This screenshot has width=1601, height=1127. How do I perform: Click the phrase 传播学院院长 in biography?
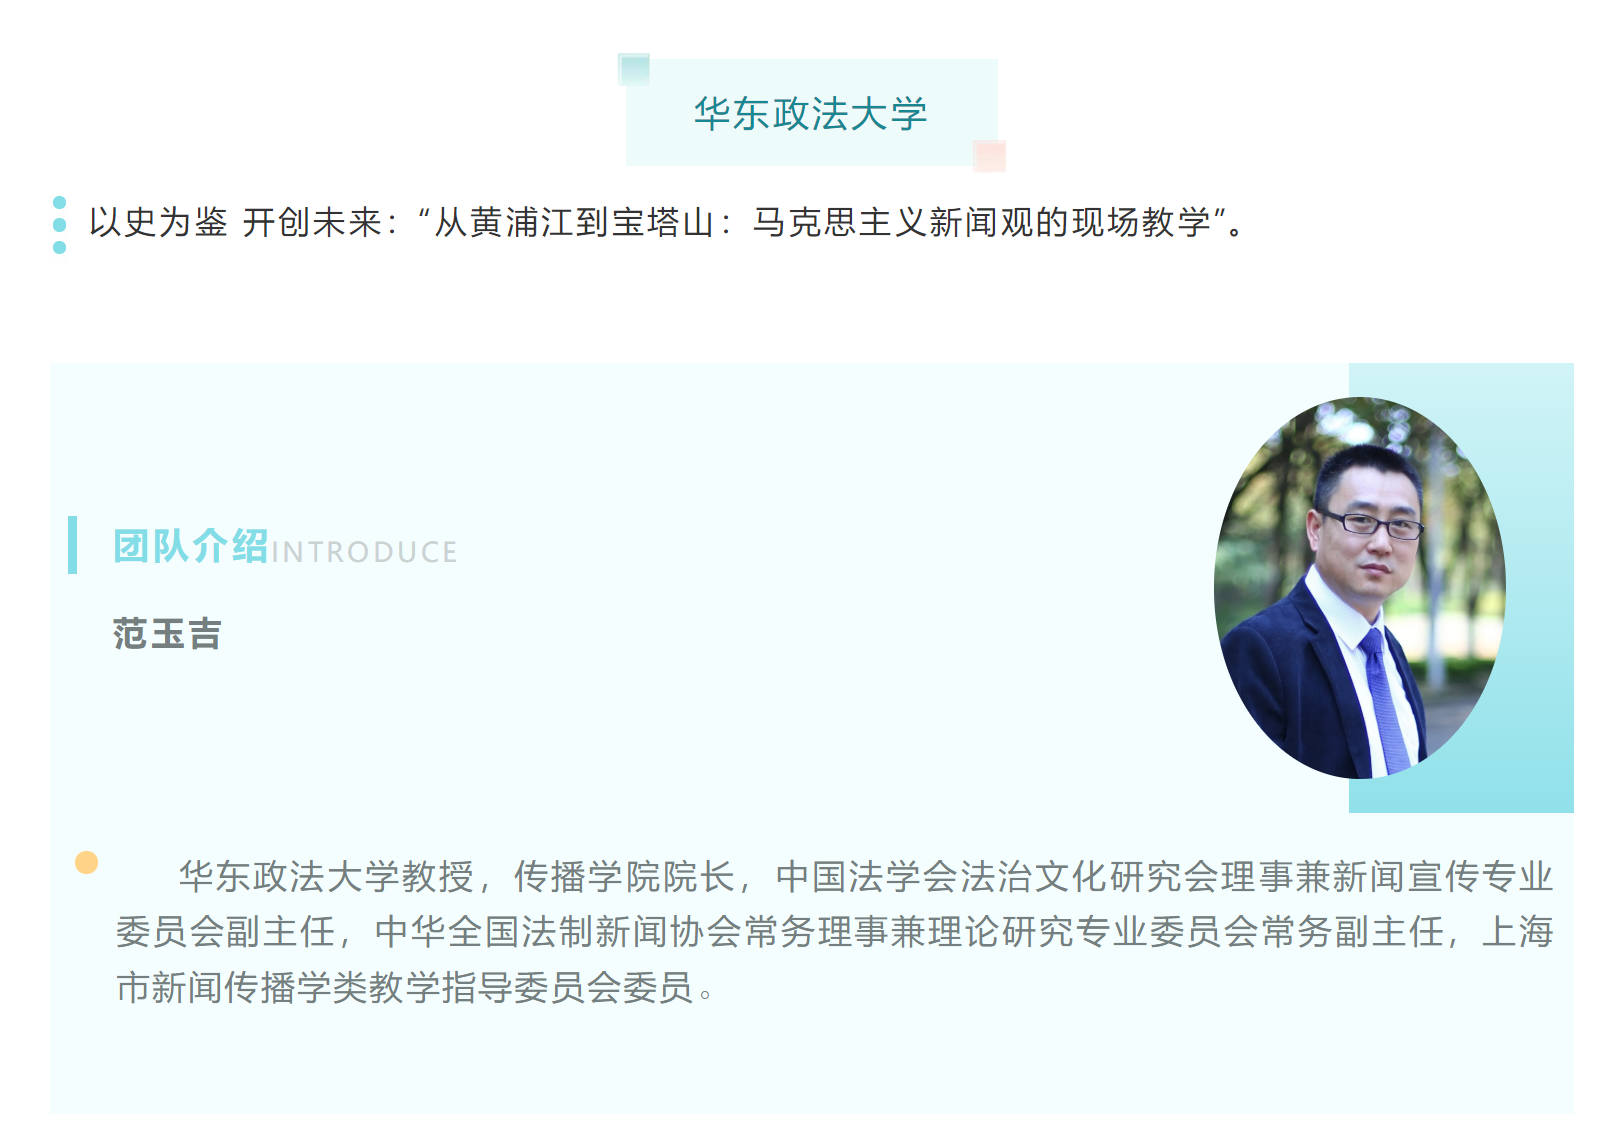625,877
